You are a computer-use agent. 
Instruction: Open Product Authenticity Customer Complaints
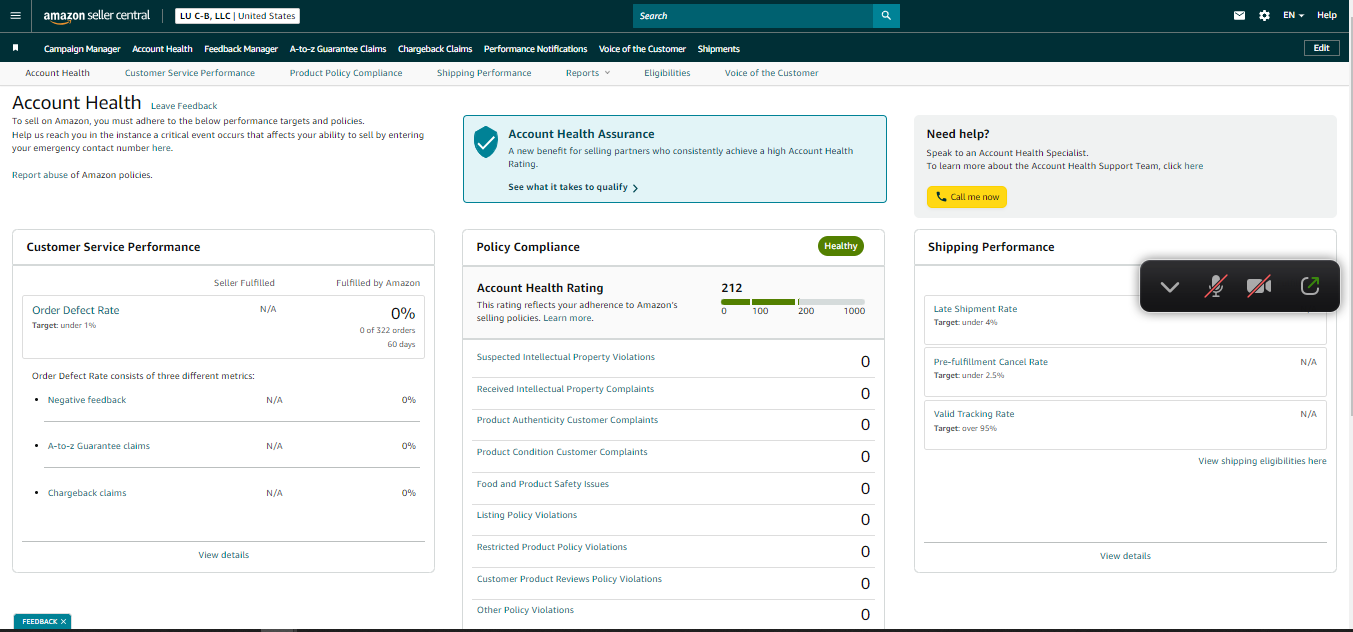(567, 420)
